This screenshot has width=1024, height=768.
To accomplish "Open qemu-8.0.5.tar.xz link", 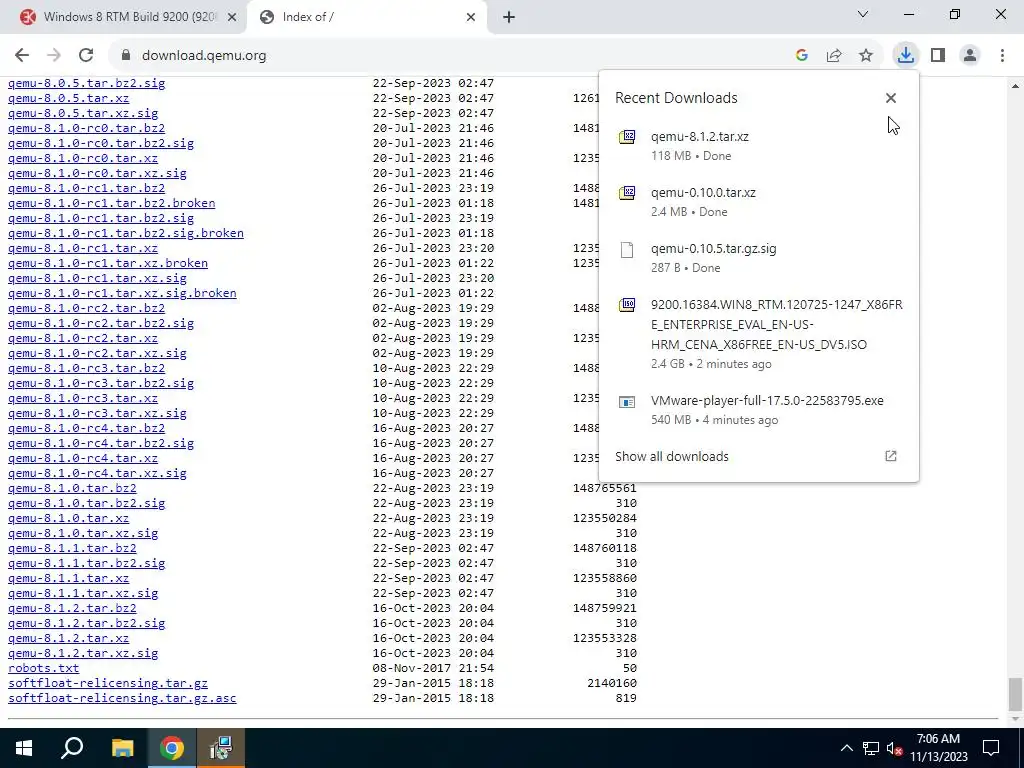I will click(x=69, y=98).
